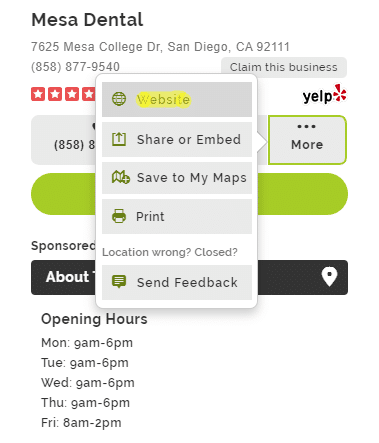Click the three dots above More
The height and width of the screenshot is (443, 379).
coord(307,126)
